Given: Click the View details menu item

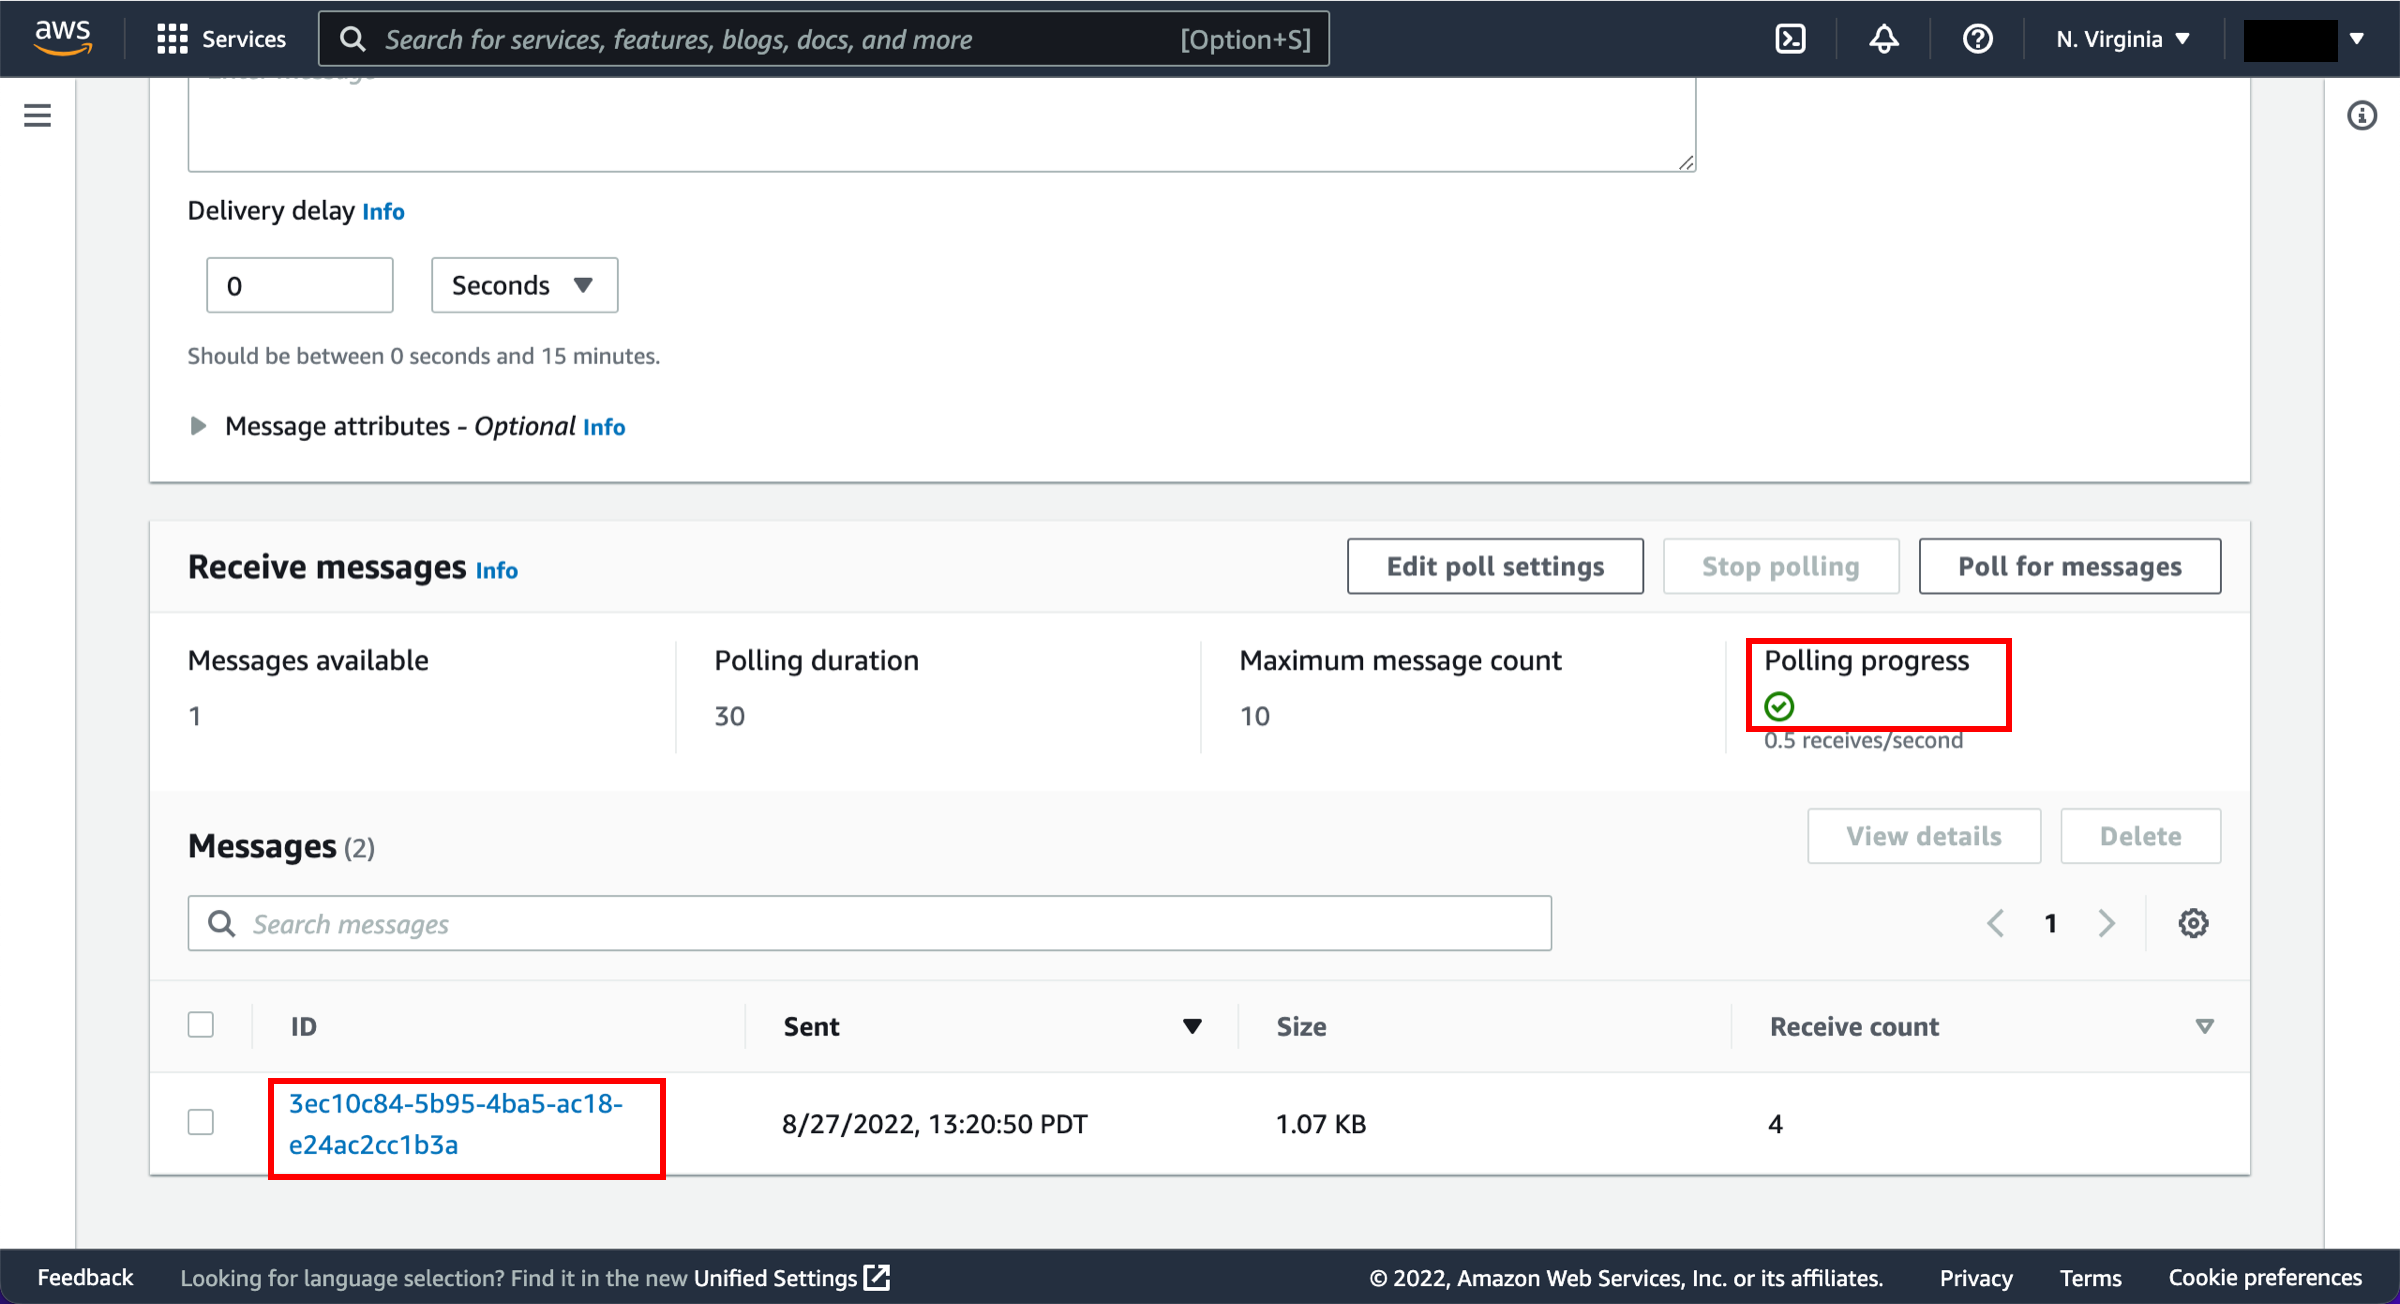Looking at the screenshot, I should (1923, 835).
